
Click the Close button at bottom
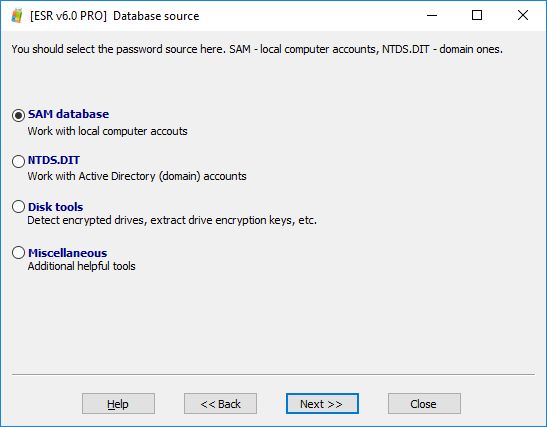[424, 404]
